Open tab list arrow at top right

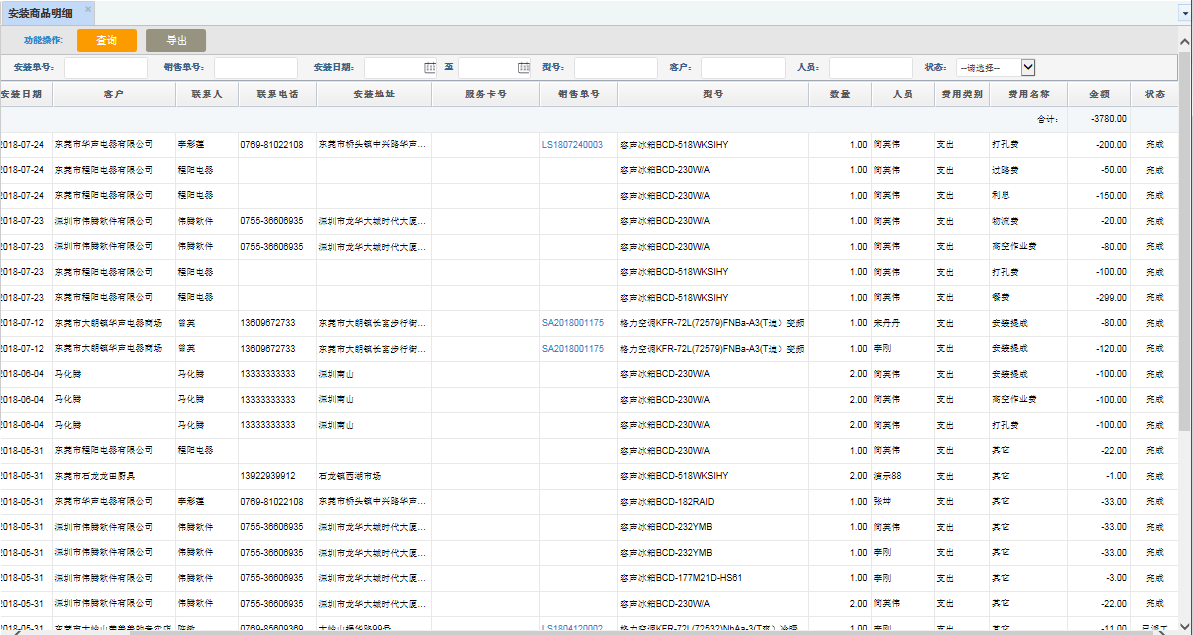pos(1187,14)
